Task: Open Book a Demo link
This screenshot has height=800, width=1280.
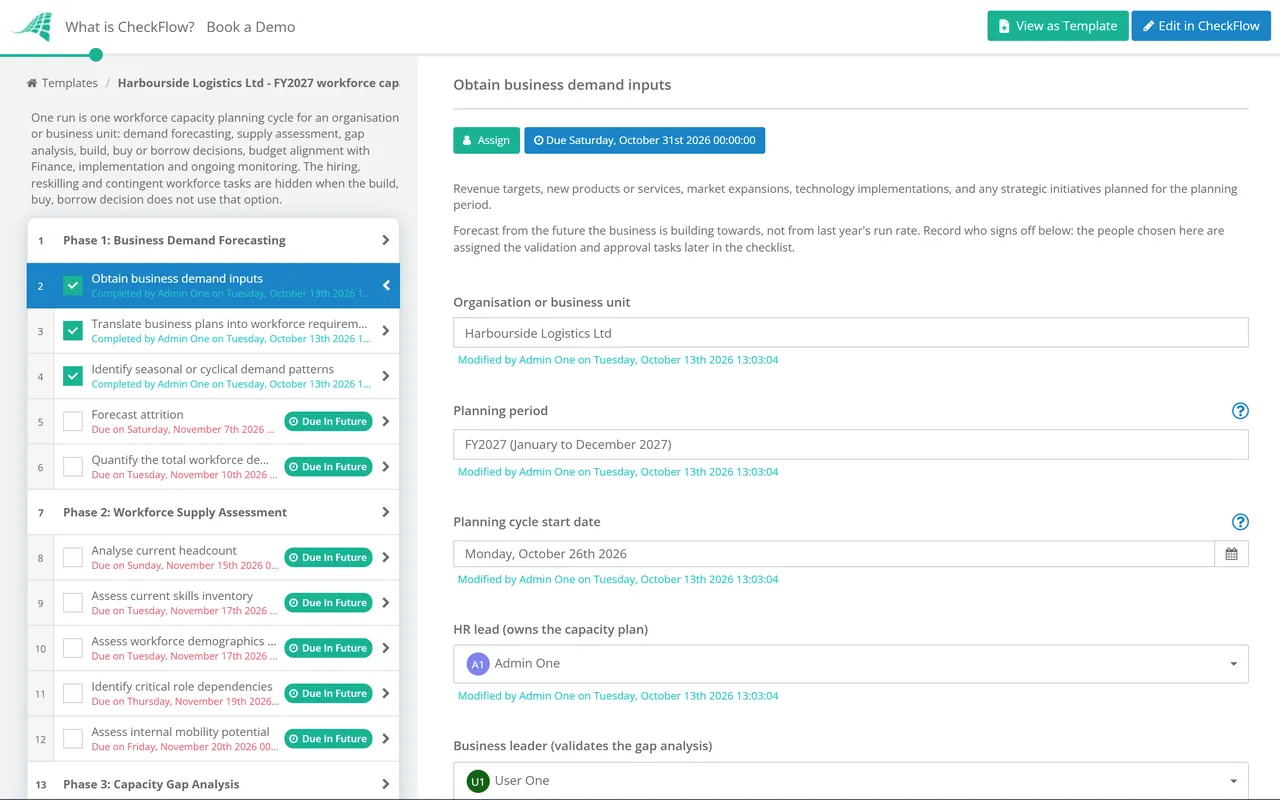Action: 251,27
